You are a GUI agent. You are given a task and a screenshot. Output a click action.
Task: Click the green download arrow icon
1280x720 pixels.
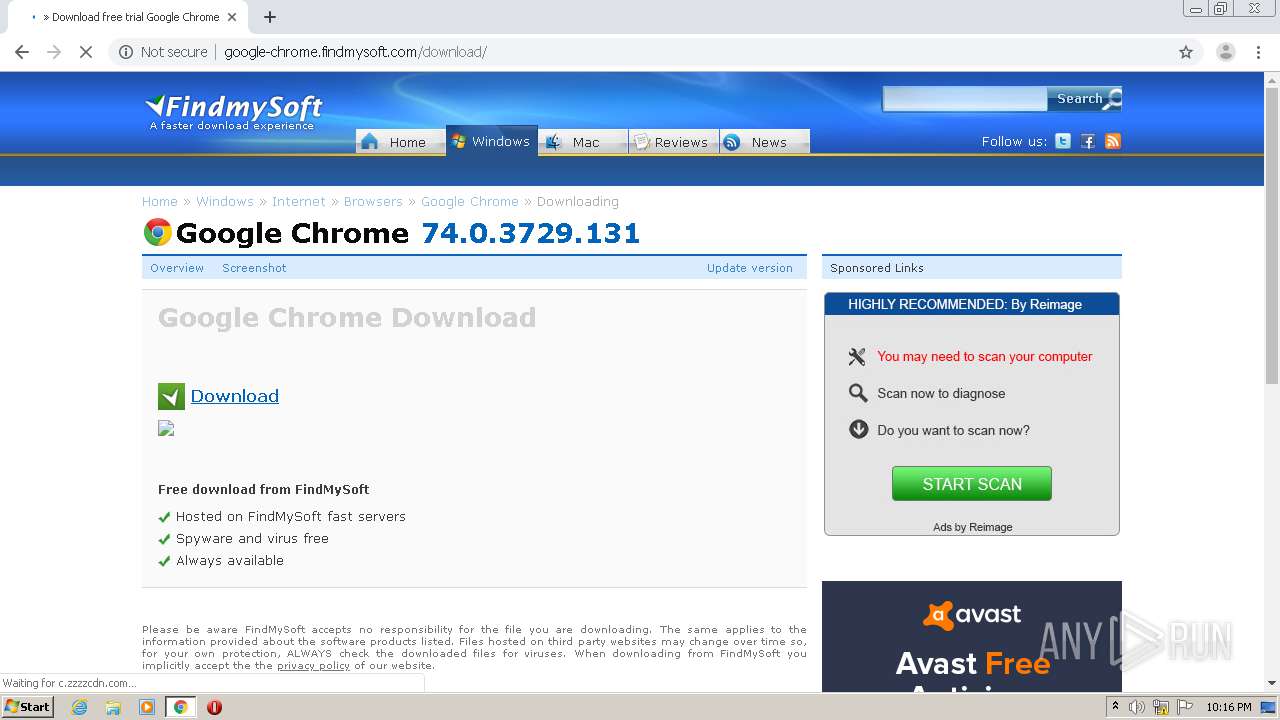point(171,396)
